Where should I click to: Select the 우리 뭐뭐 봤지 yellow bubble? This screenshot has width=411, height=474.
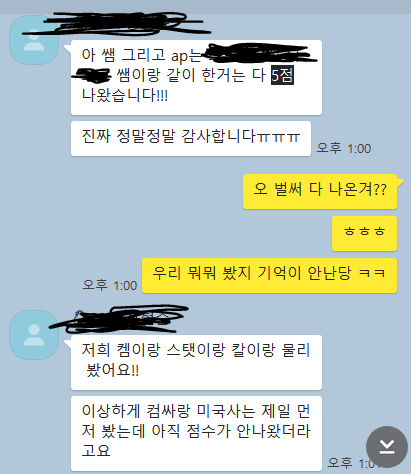(269, 276)
